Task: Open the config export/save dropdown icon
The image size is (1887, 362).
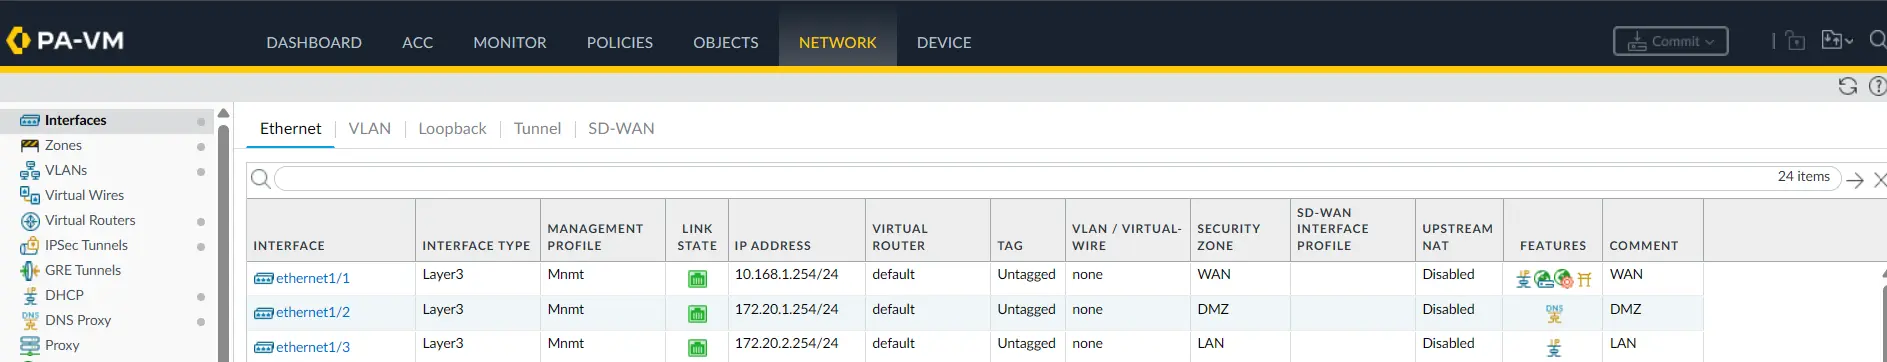Action: pyautogui.click(x=1837, y=40)
